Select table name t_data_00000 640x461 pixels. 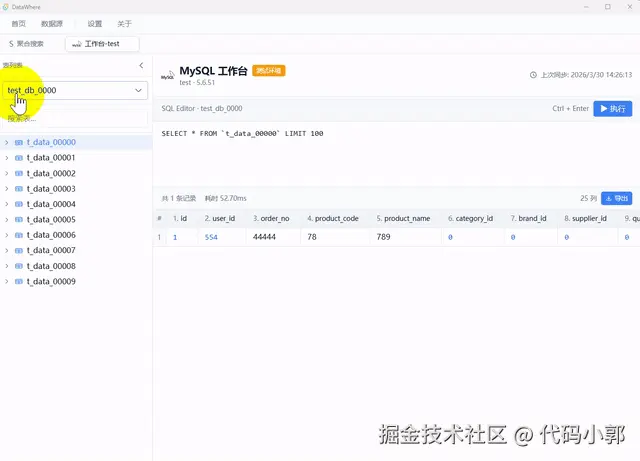click(x=51, y=142)
